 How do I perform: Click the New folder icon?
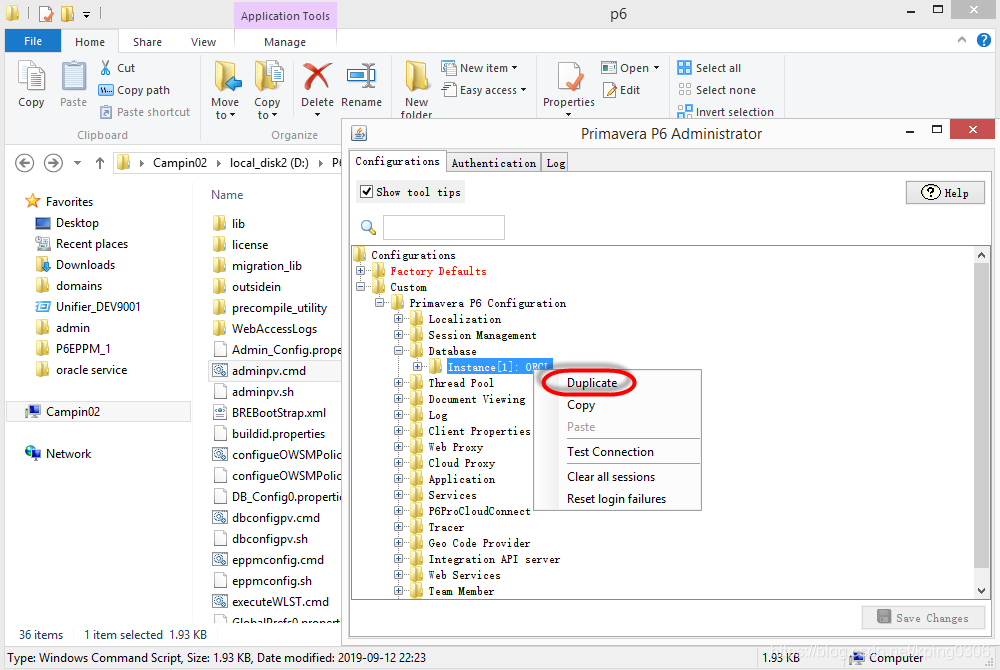pos(416,76)
